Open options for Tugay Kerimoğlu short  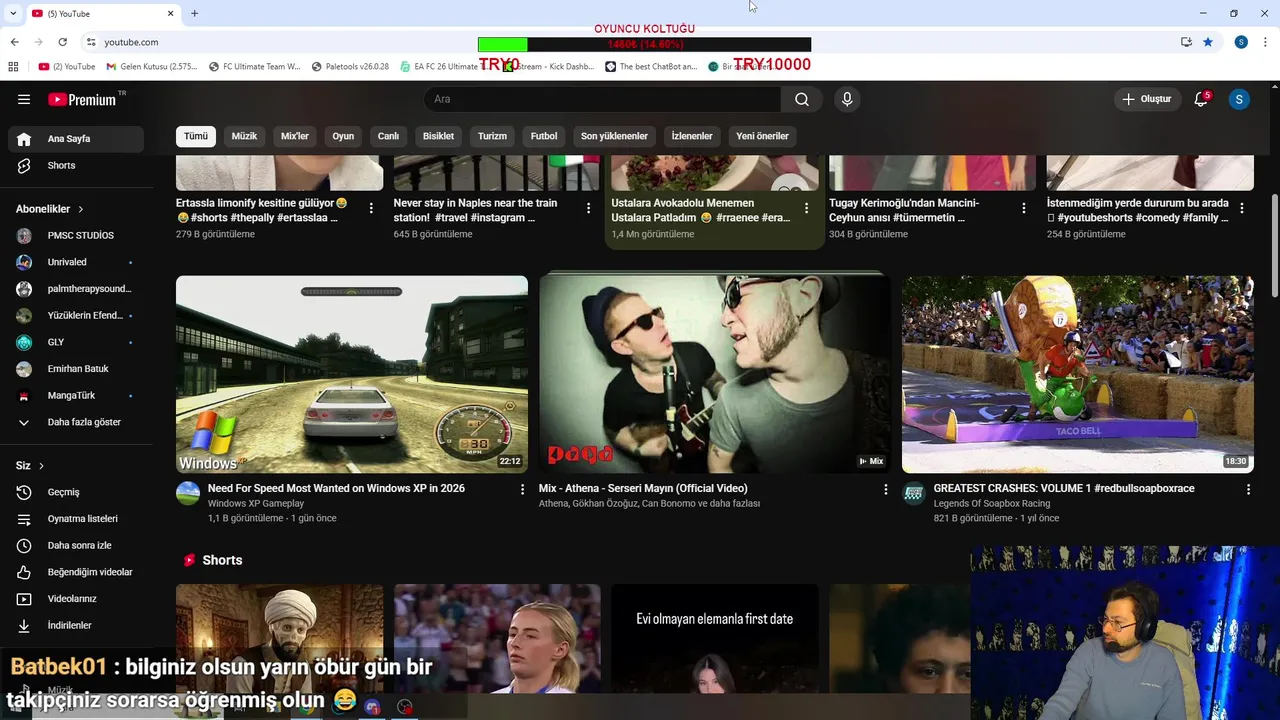click(x=1024, y=208)
